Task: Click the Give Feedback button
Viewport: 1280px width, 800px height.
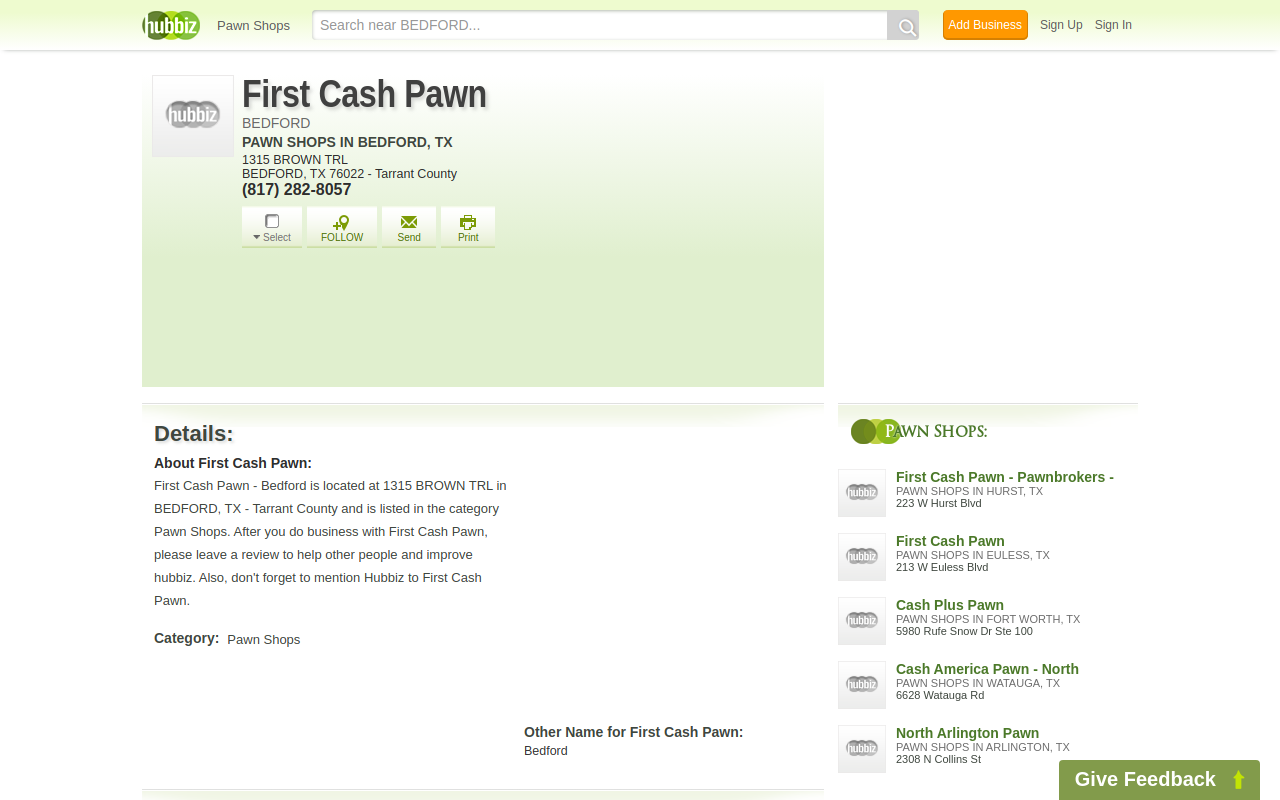Action: click(x=1159, y=780)
